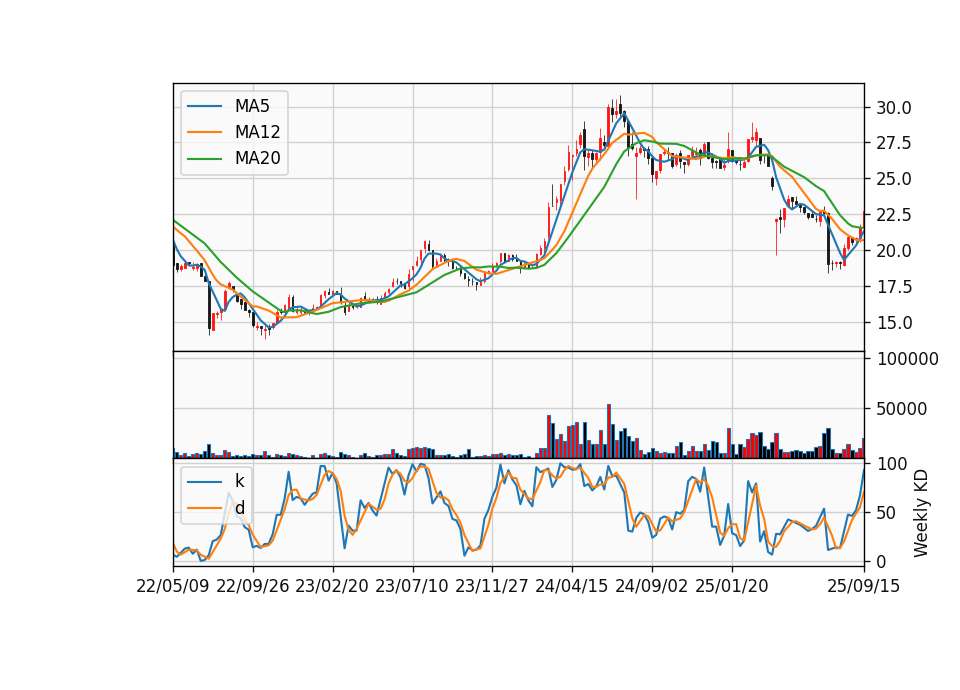
Task: Click the 25/01/20 date tick label
Action: [732, 586]
